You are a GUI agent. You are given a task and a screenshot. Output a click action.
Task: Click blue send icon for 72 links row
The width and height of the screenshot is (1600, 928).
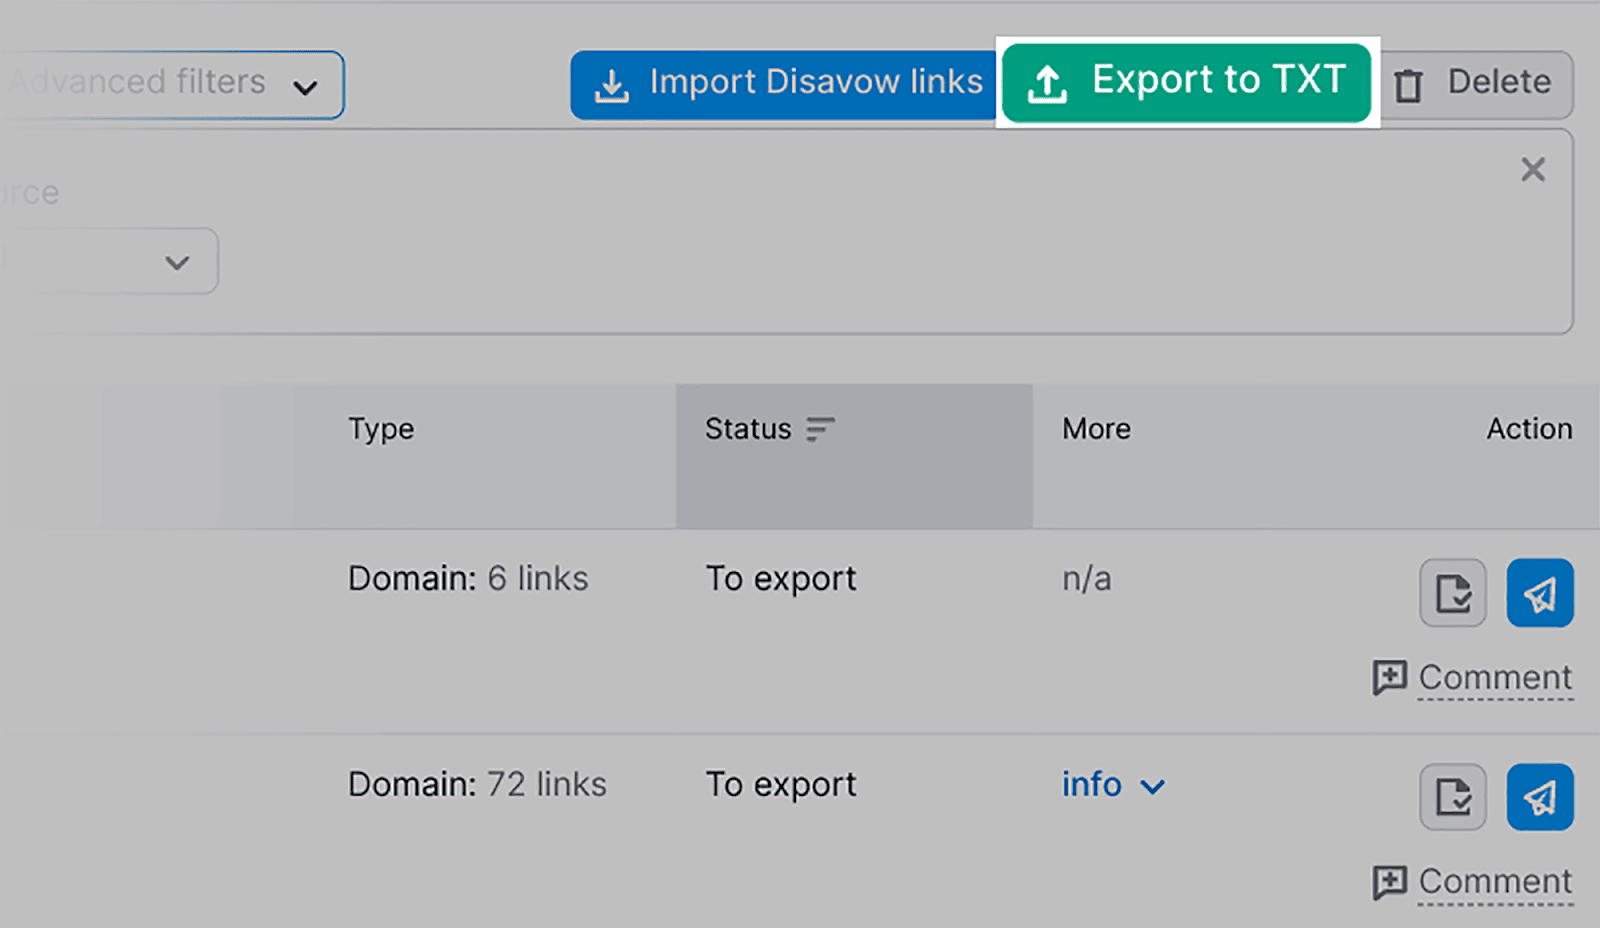tap(1540, 798)
